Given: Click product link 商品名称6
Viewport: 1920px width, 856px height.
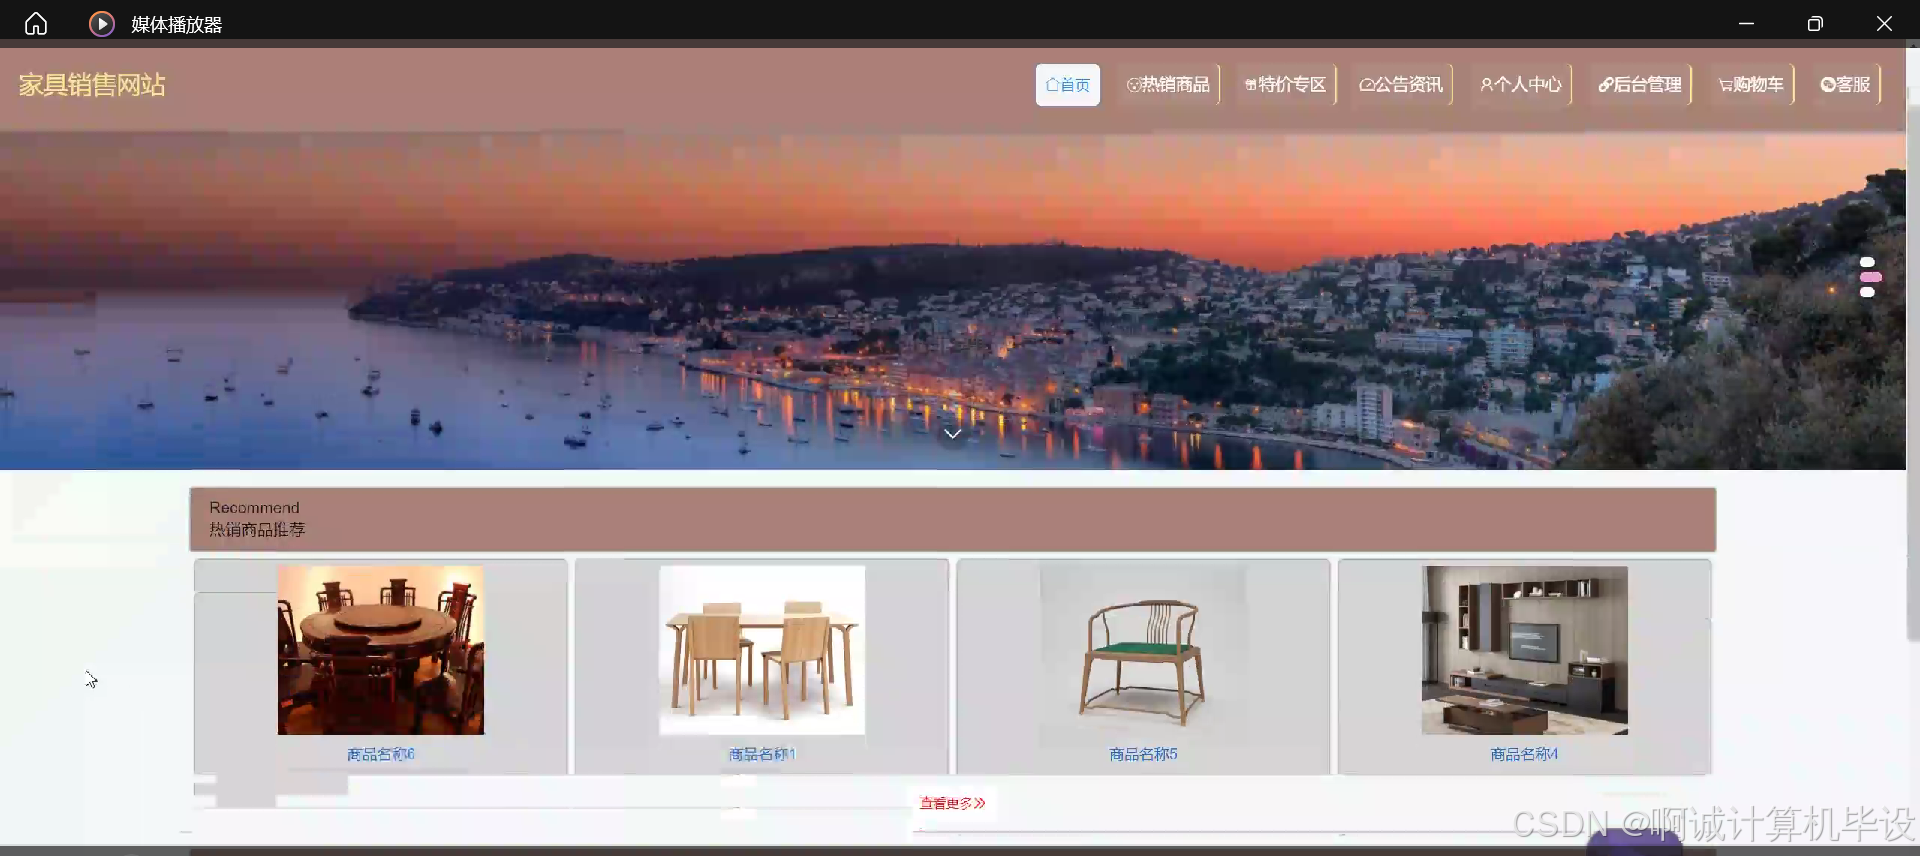Looking at the screenshot, I should pyautogui.click(x=381, y=754).
